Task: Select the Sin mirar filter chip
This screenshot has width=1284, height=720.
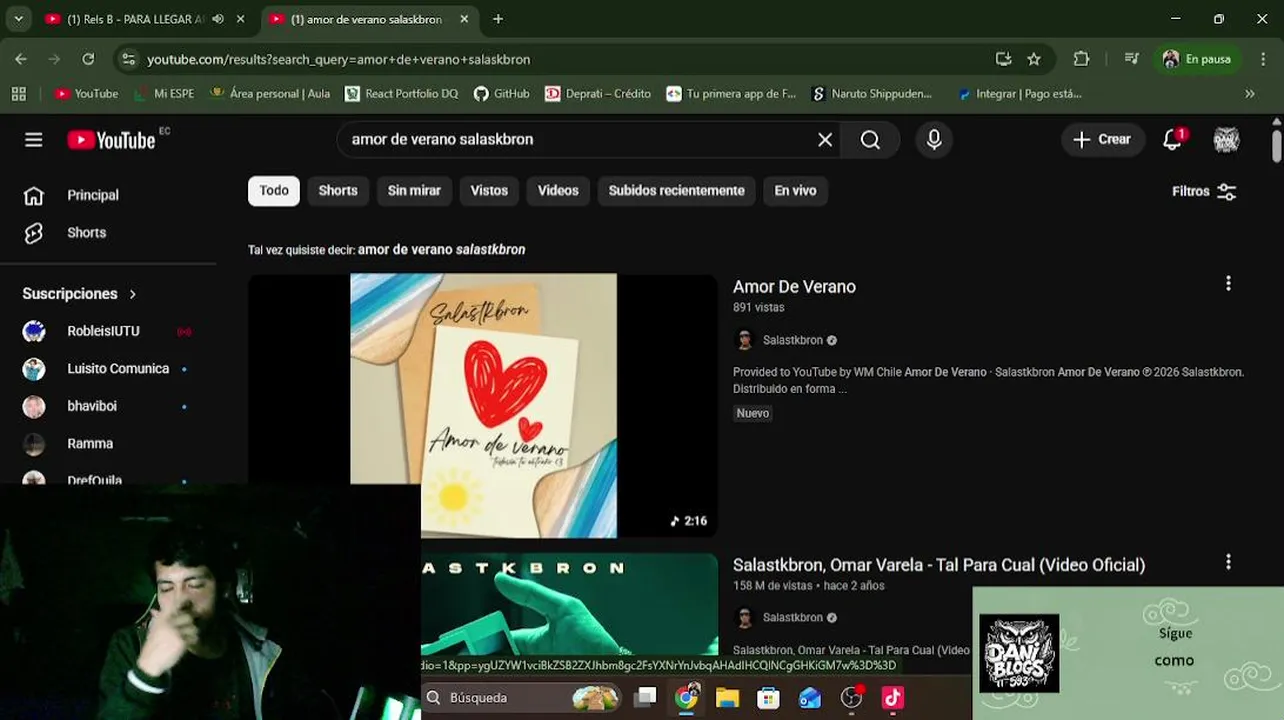Action: (414, 191)
